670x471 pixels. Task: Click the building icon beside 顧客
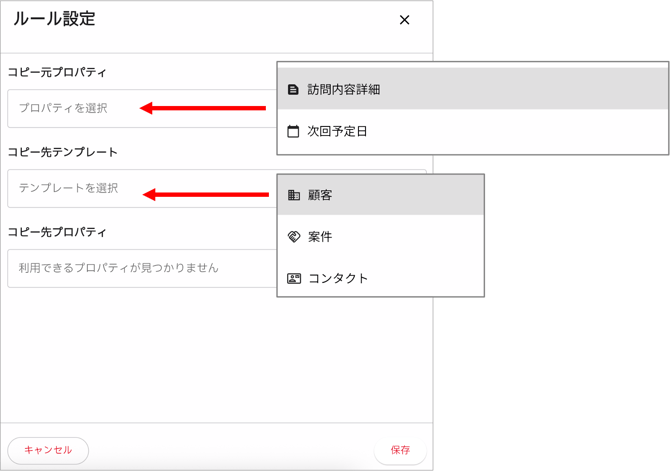coord(294,195)
